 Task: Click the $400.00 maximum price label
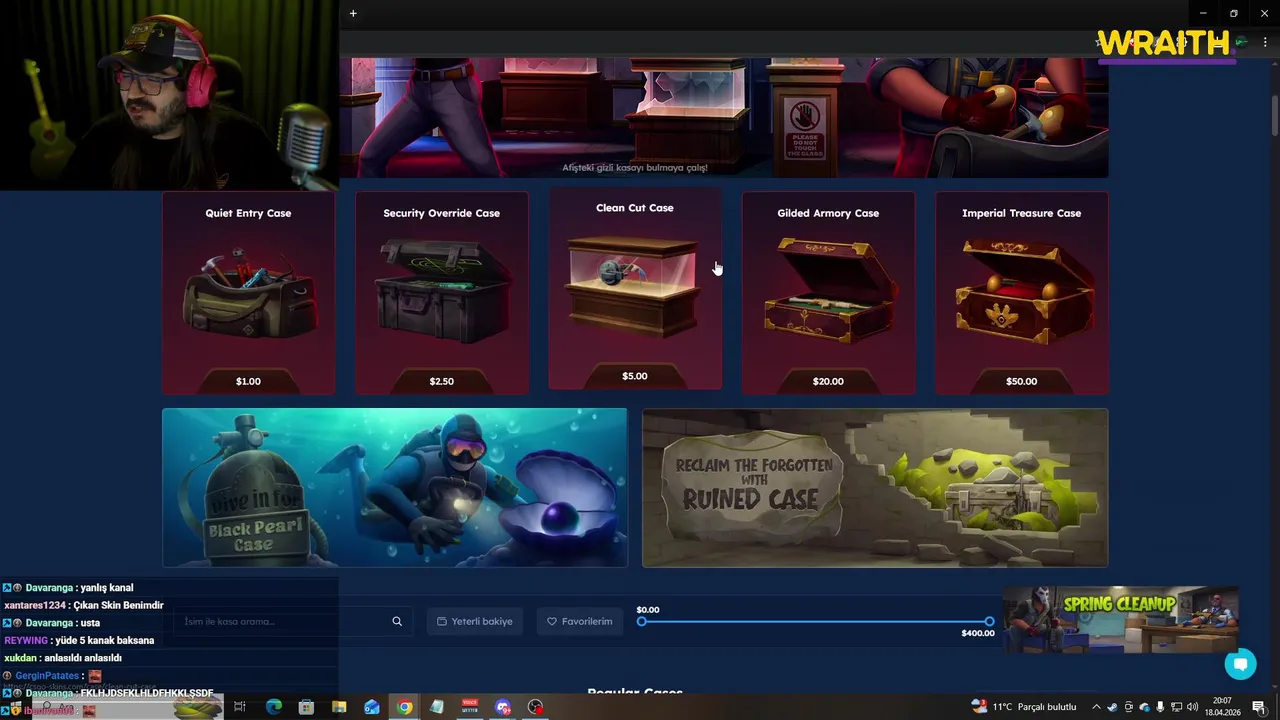pyautogui.click(x=978, y=633)
